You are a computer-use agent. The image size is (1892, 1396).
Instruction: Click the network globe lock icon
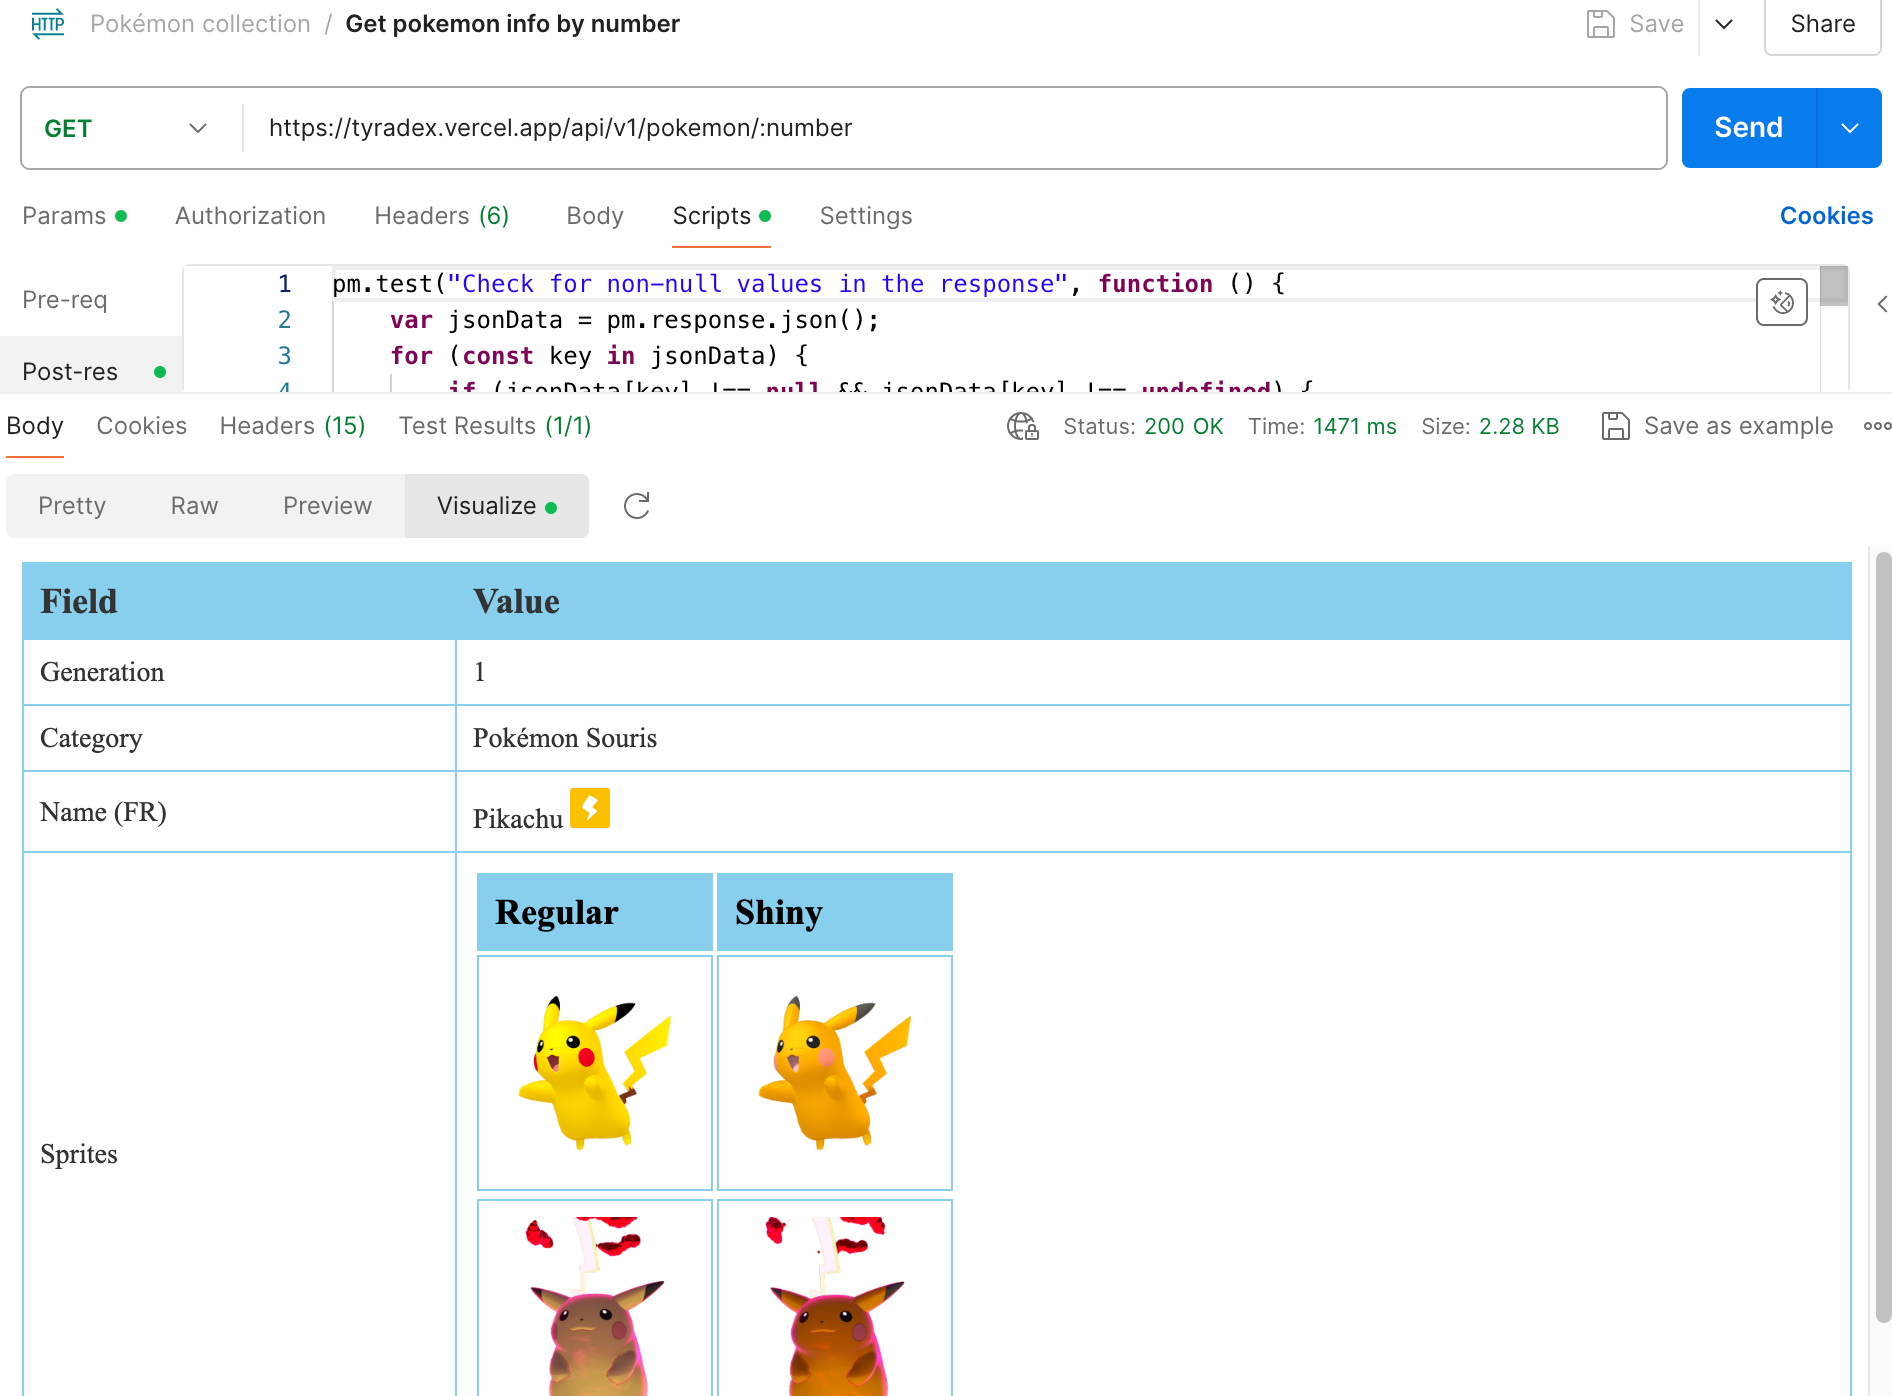click(x=1022, y=426)
